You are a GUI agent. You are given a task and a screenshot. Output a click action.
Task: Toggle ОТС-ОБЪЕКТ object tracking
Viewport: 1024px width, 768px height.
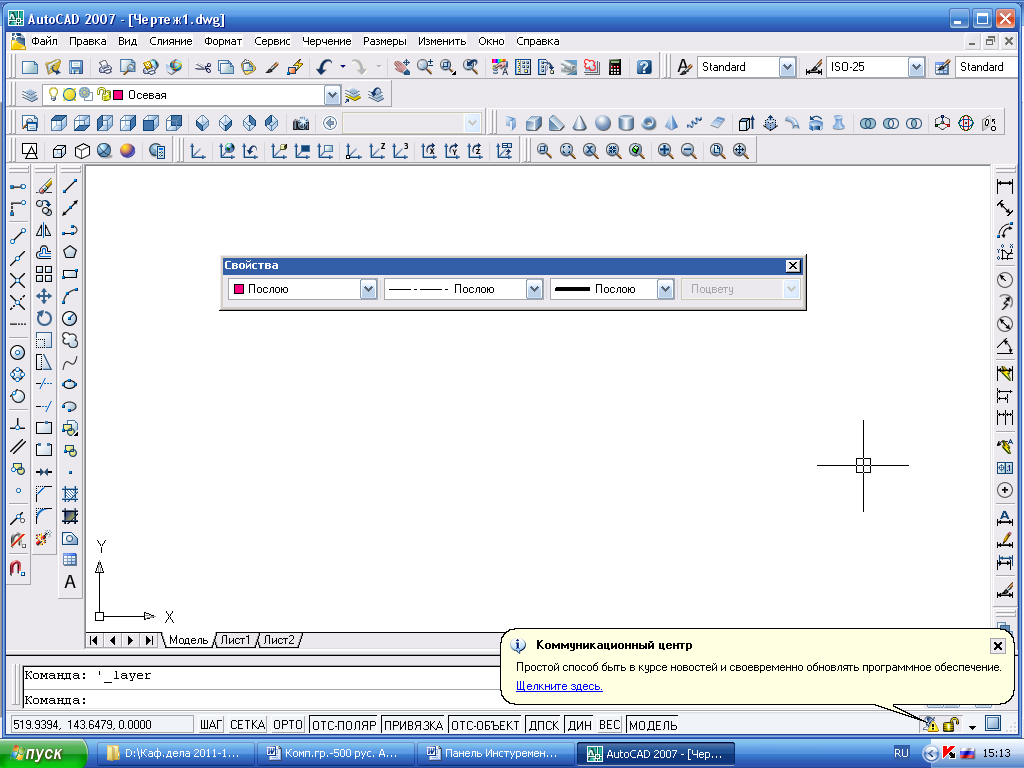[485, 724]
